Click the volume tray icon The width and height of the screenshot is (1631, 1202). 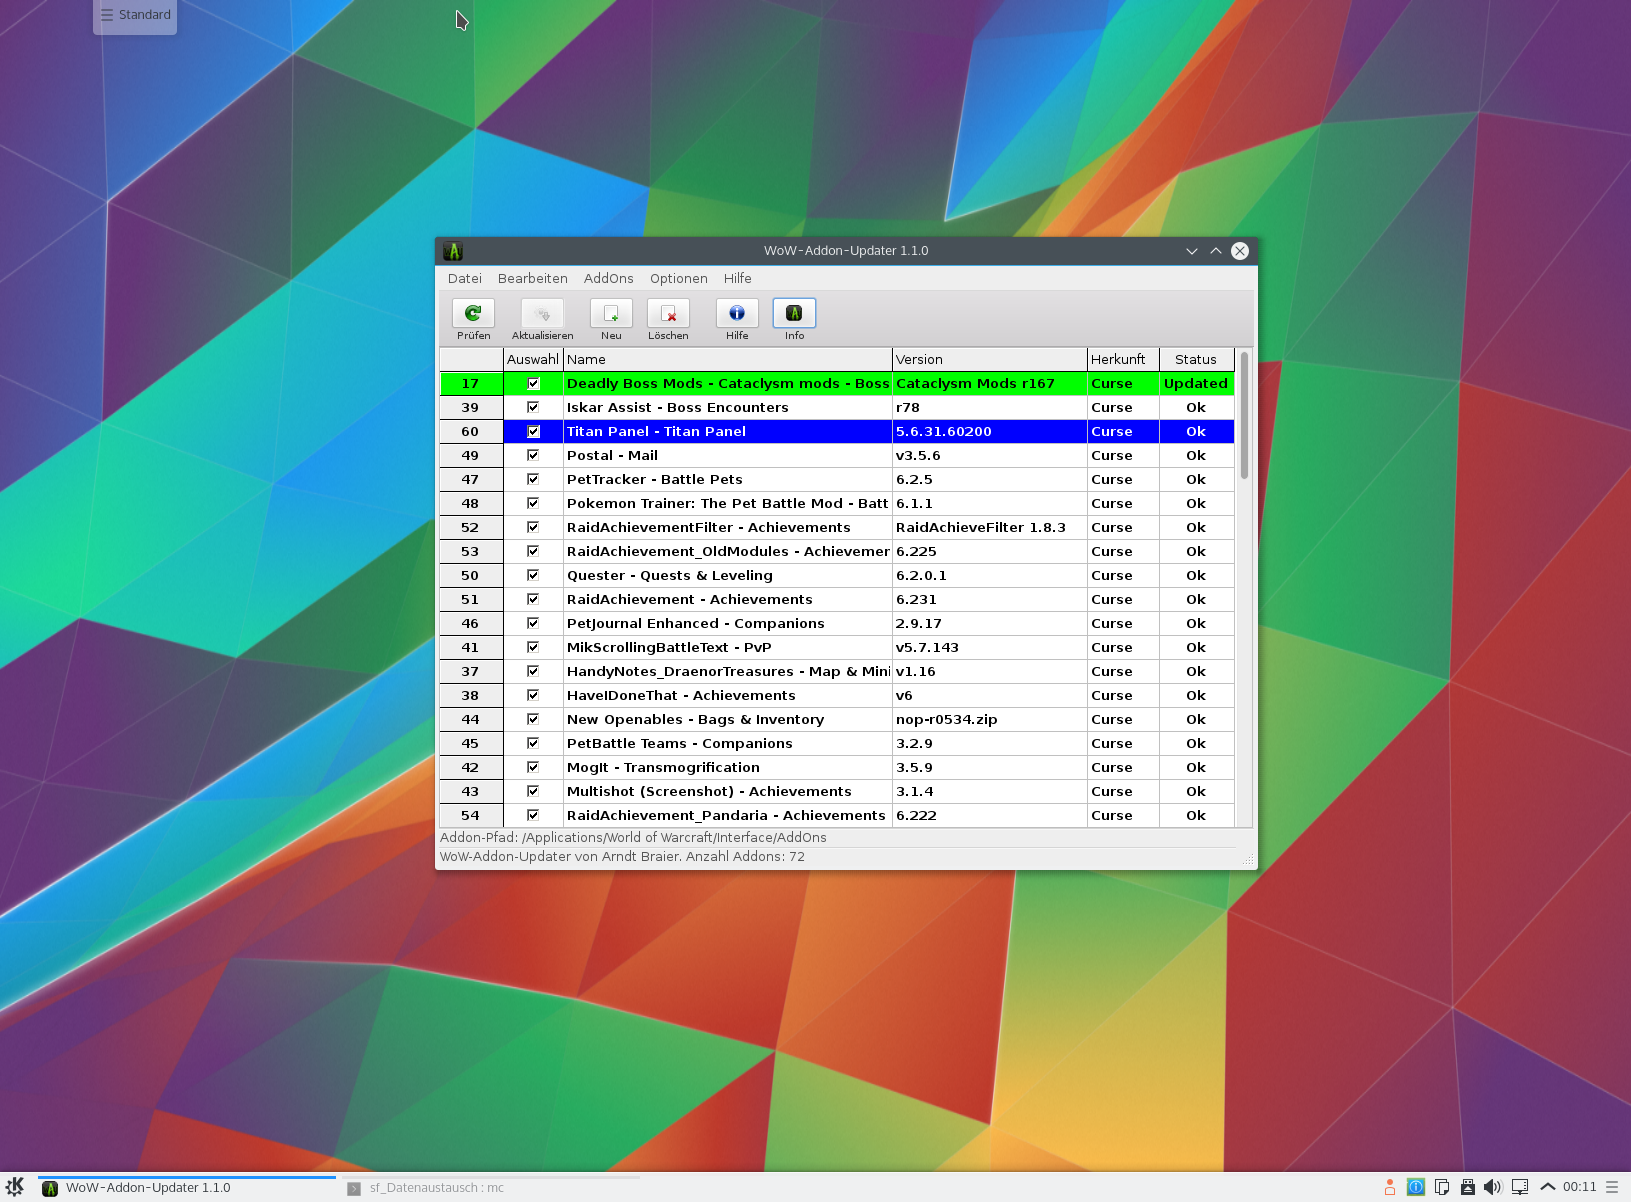1493,1187
